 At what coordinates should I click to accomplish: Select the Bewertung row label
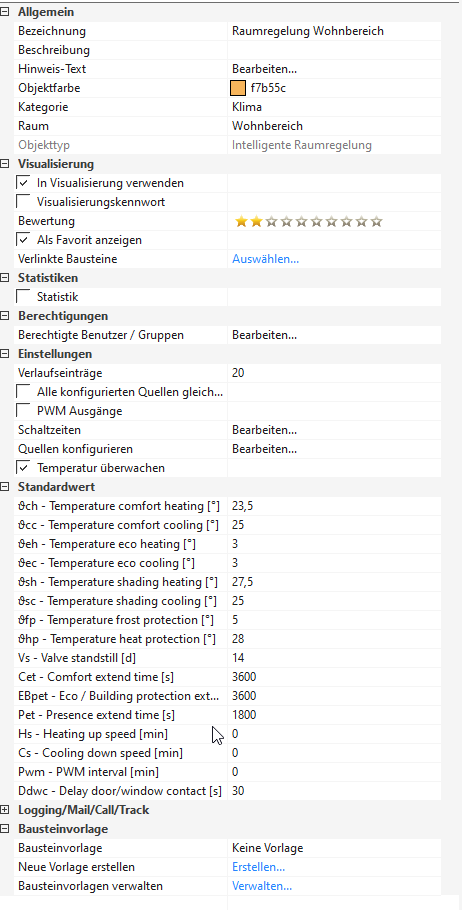46,221
